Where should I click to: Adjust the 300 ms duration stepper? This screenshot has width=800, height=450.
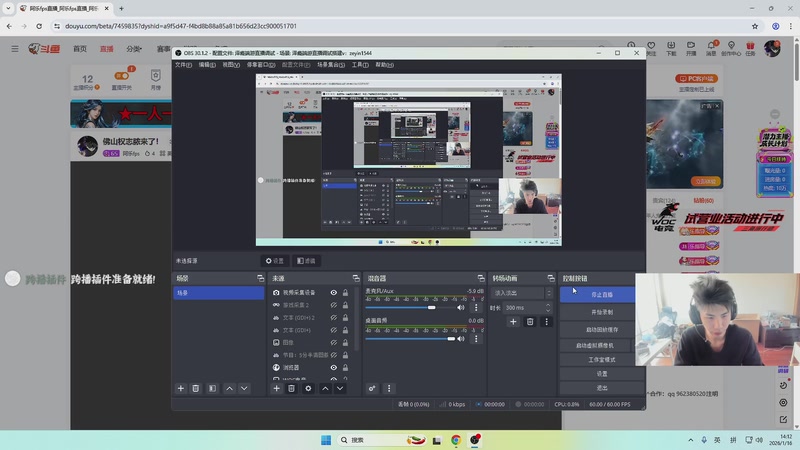(548, 308)
